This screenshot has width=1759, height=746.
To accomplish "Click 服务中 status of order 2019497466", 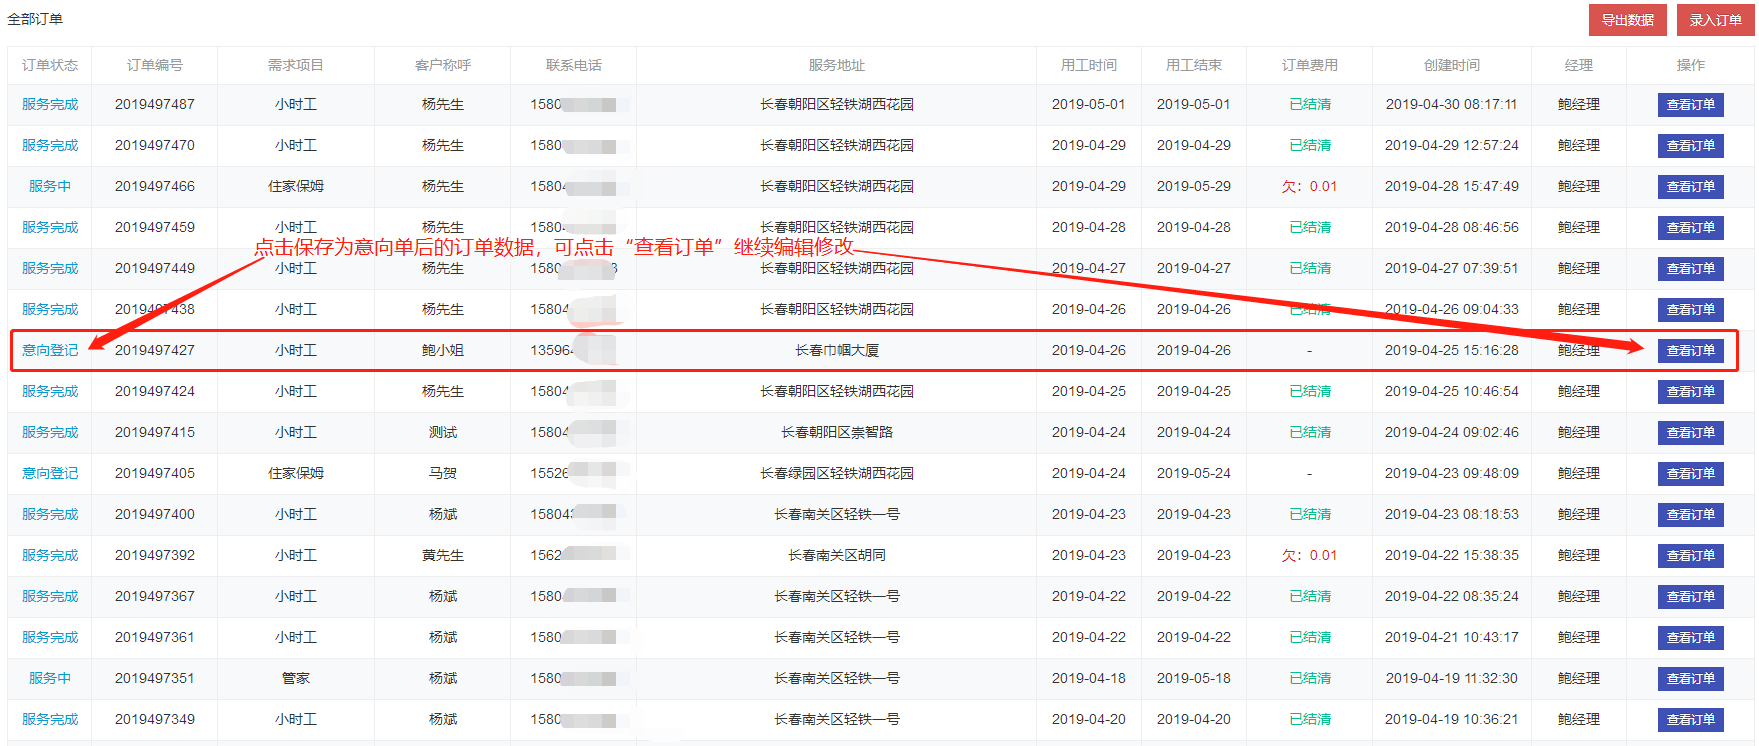I will pyautogui.click(x=50, y=186).
